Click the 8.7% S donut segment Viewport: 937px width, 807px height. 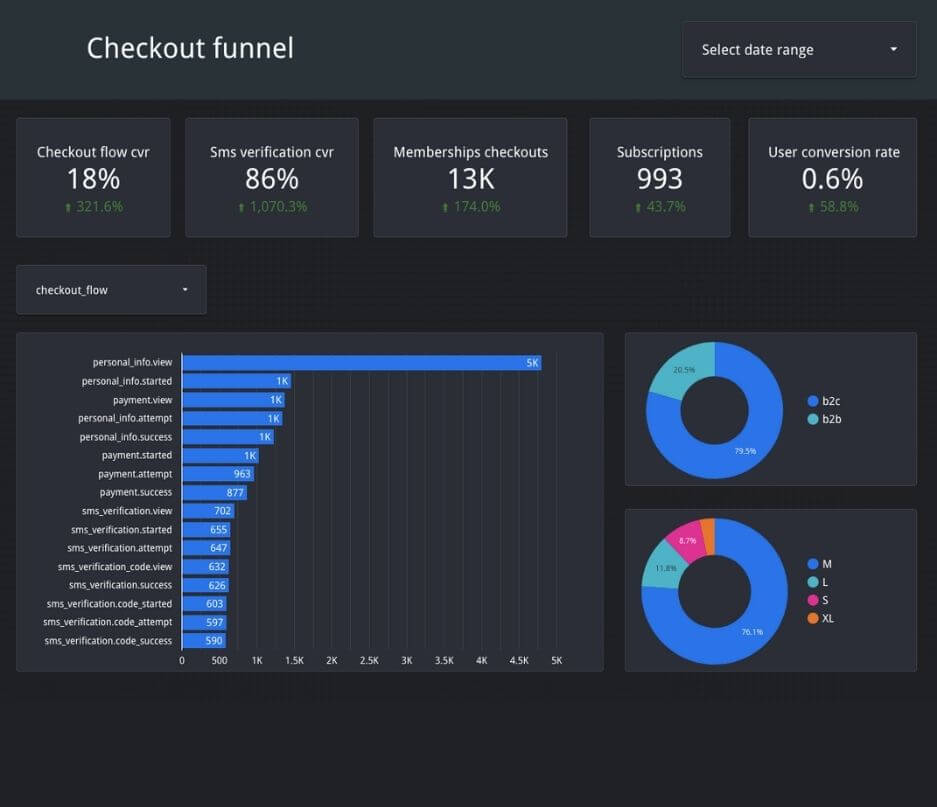coord(685,541)
